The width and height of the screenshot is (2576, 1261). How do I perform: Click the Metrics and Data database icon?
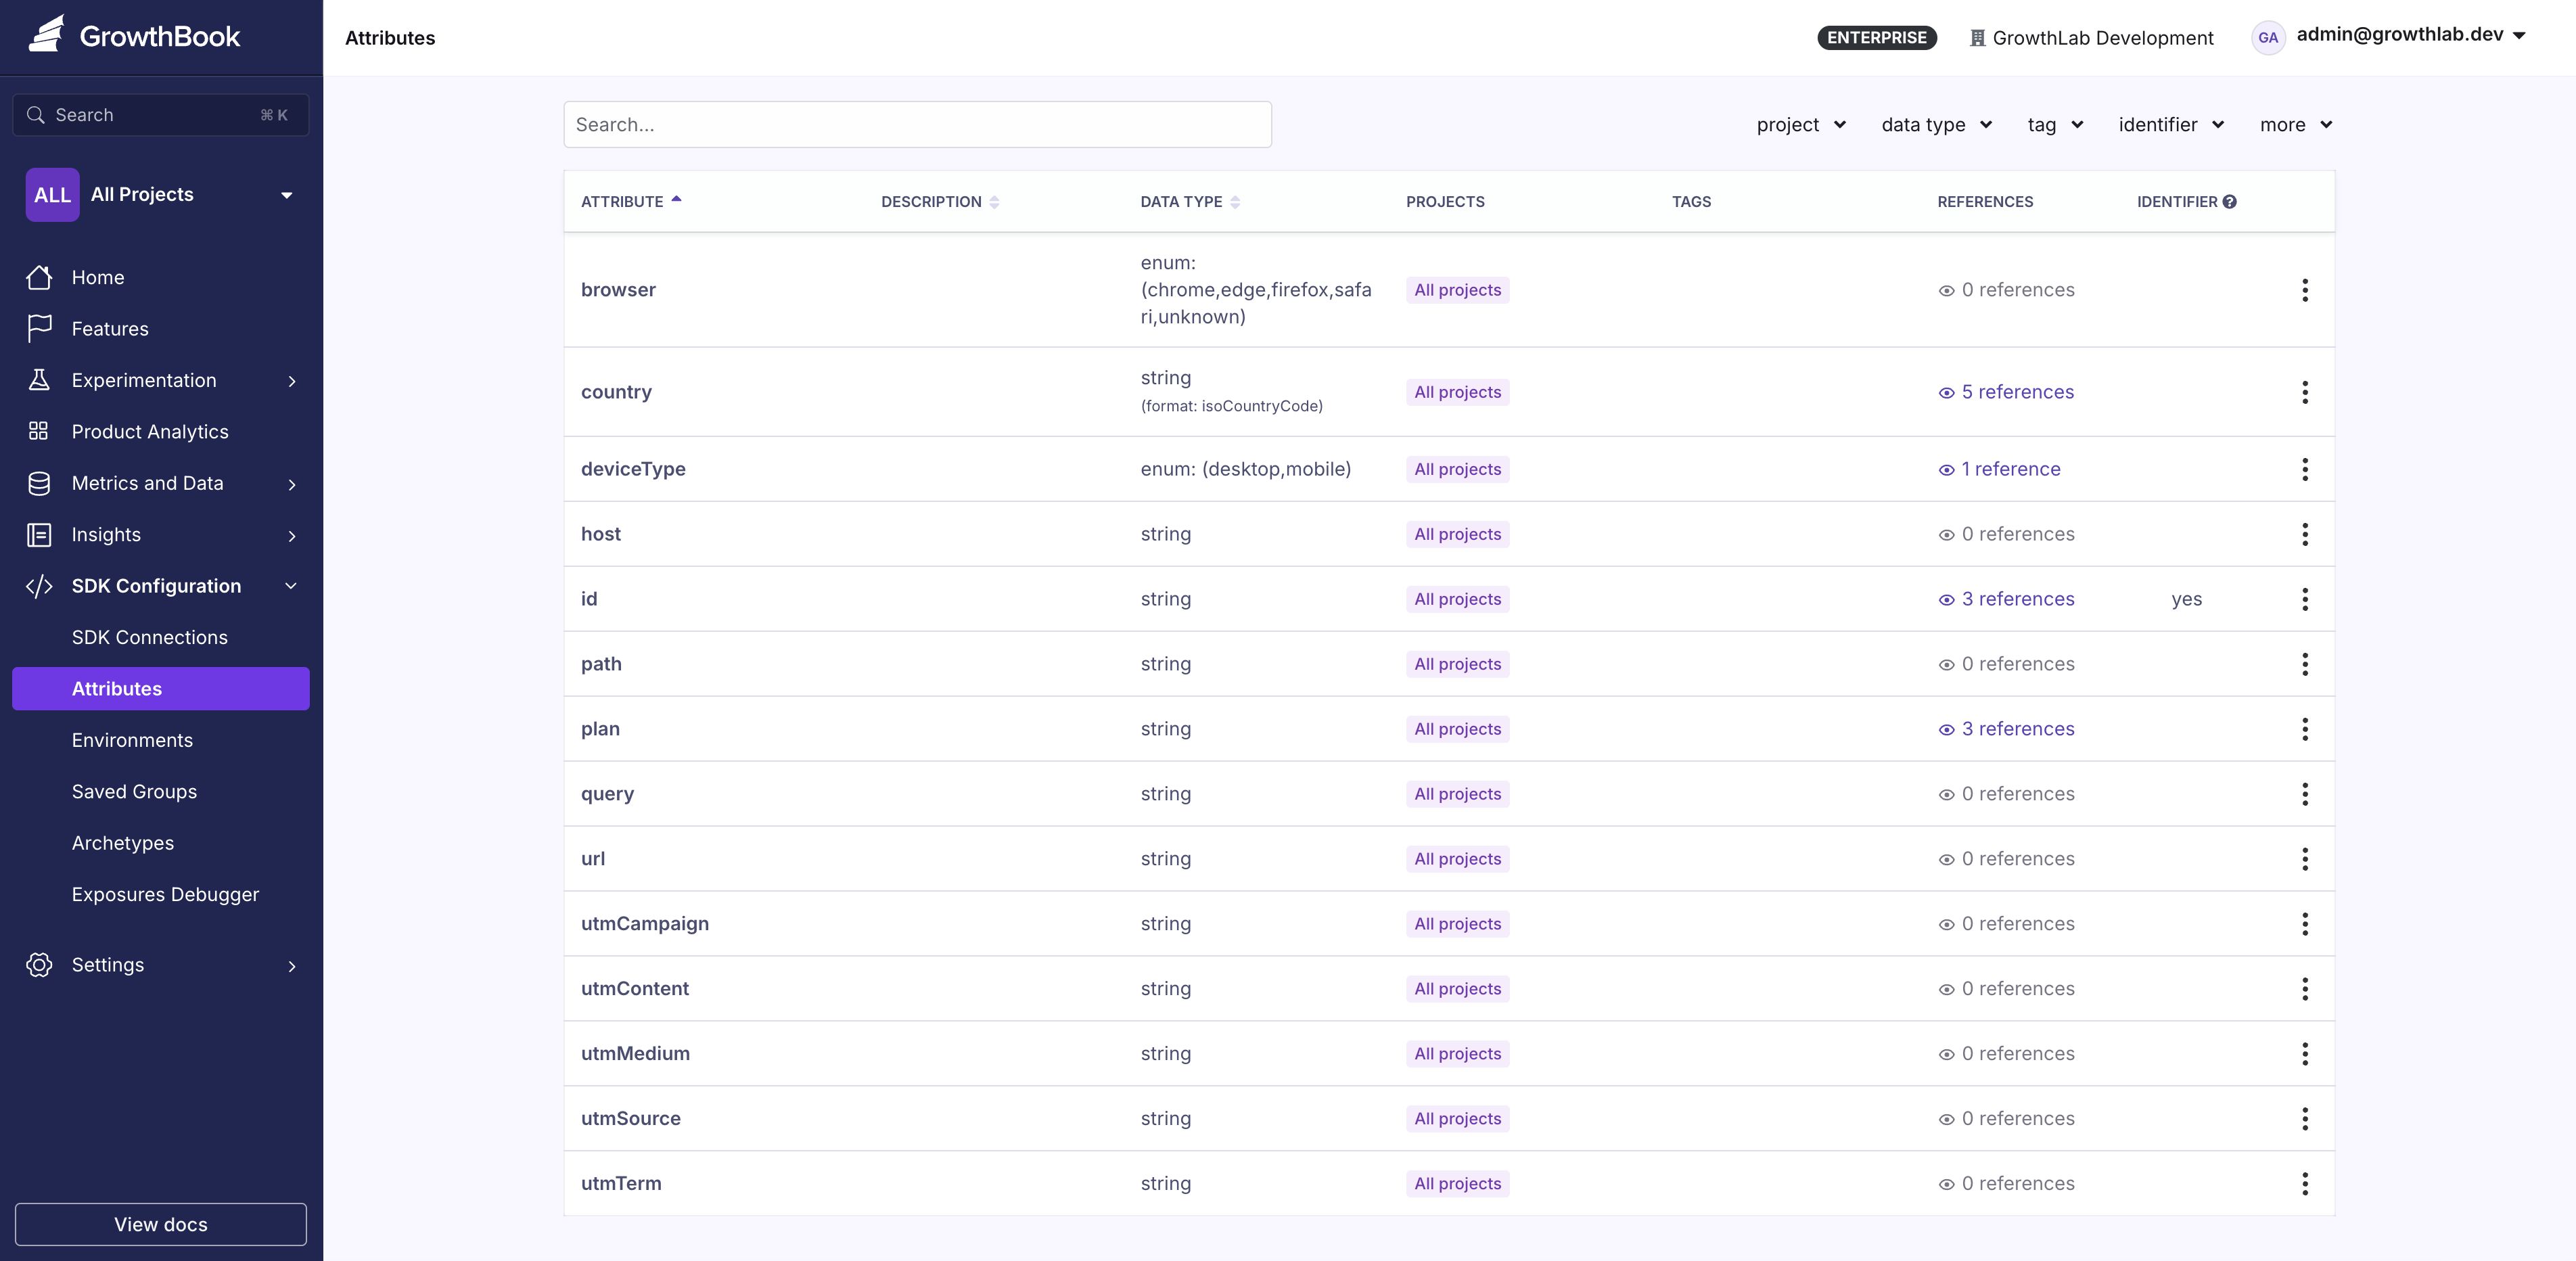[39, 483]
